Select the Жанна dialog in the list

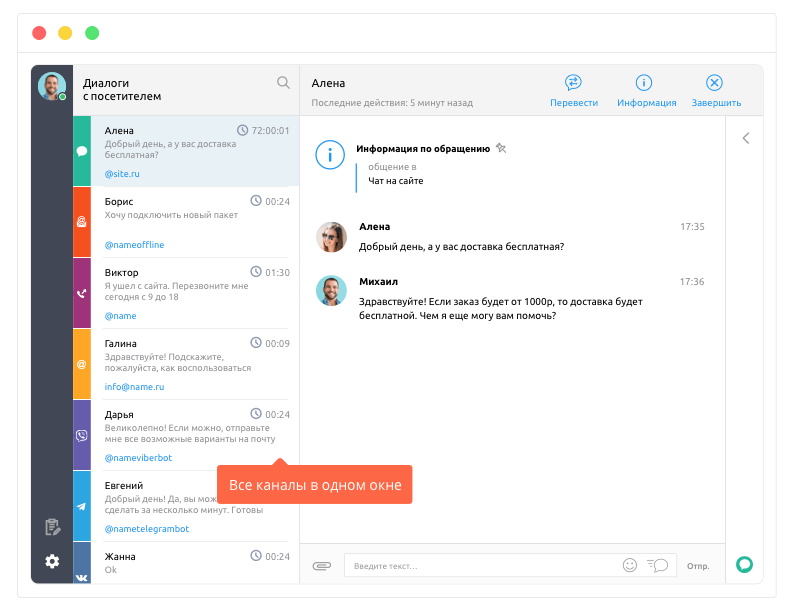186,562
